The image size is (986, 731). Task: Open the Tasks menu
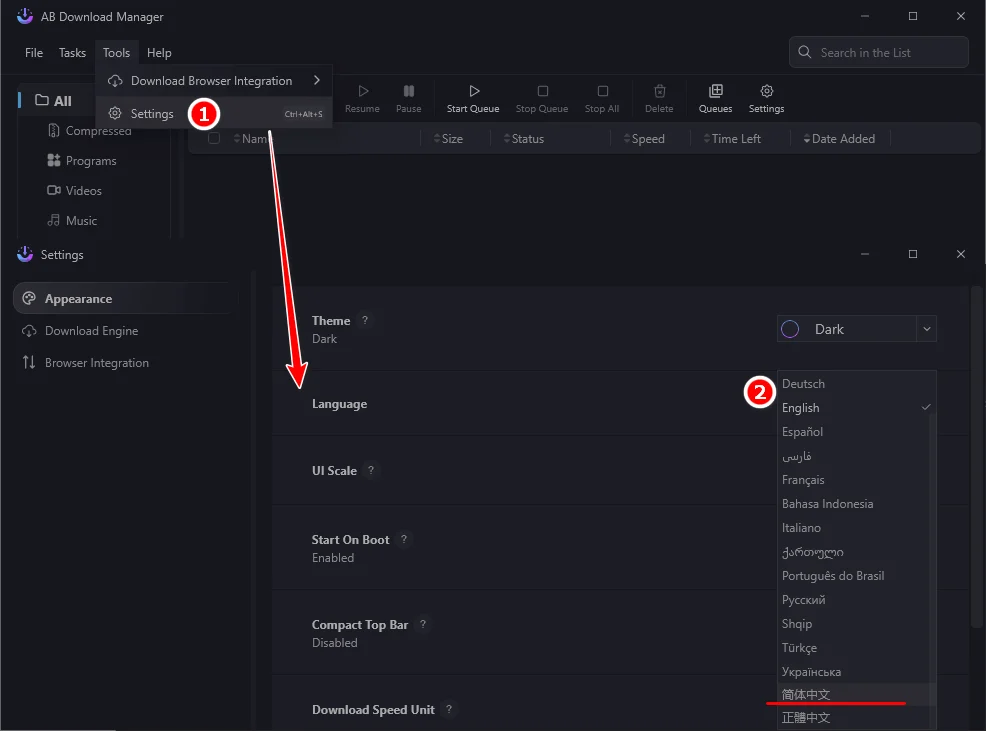(72, 53)
